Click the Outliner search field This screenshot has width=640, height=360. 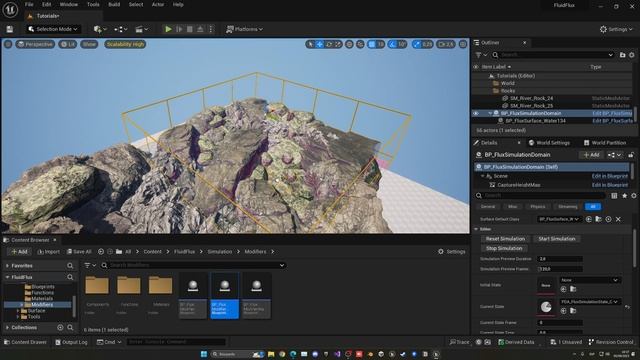pyautogui.click(x=553, y=55)
